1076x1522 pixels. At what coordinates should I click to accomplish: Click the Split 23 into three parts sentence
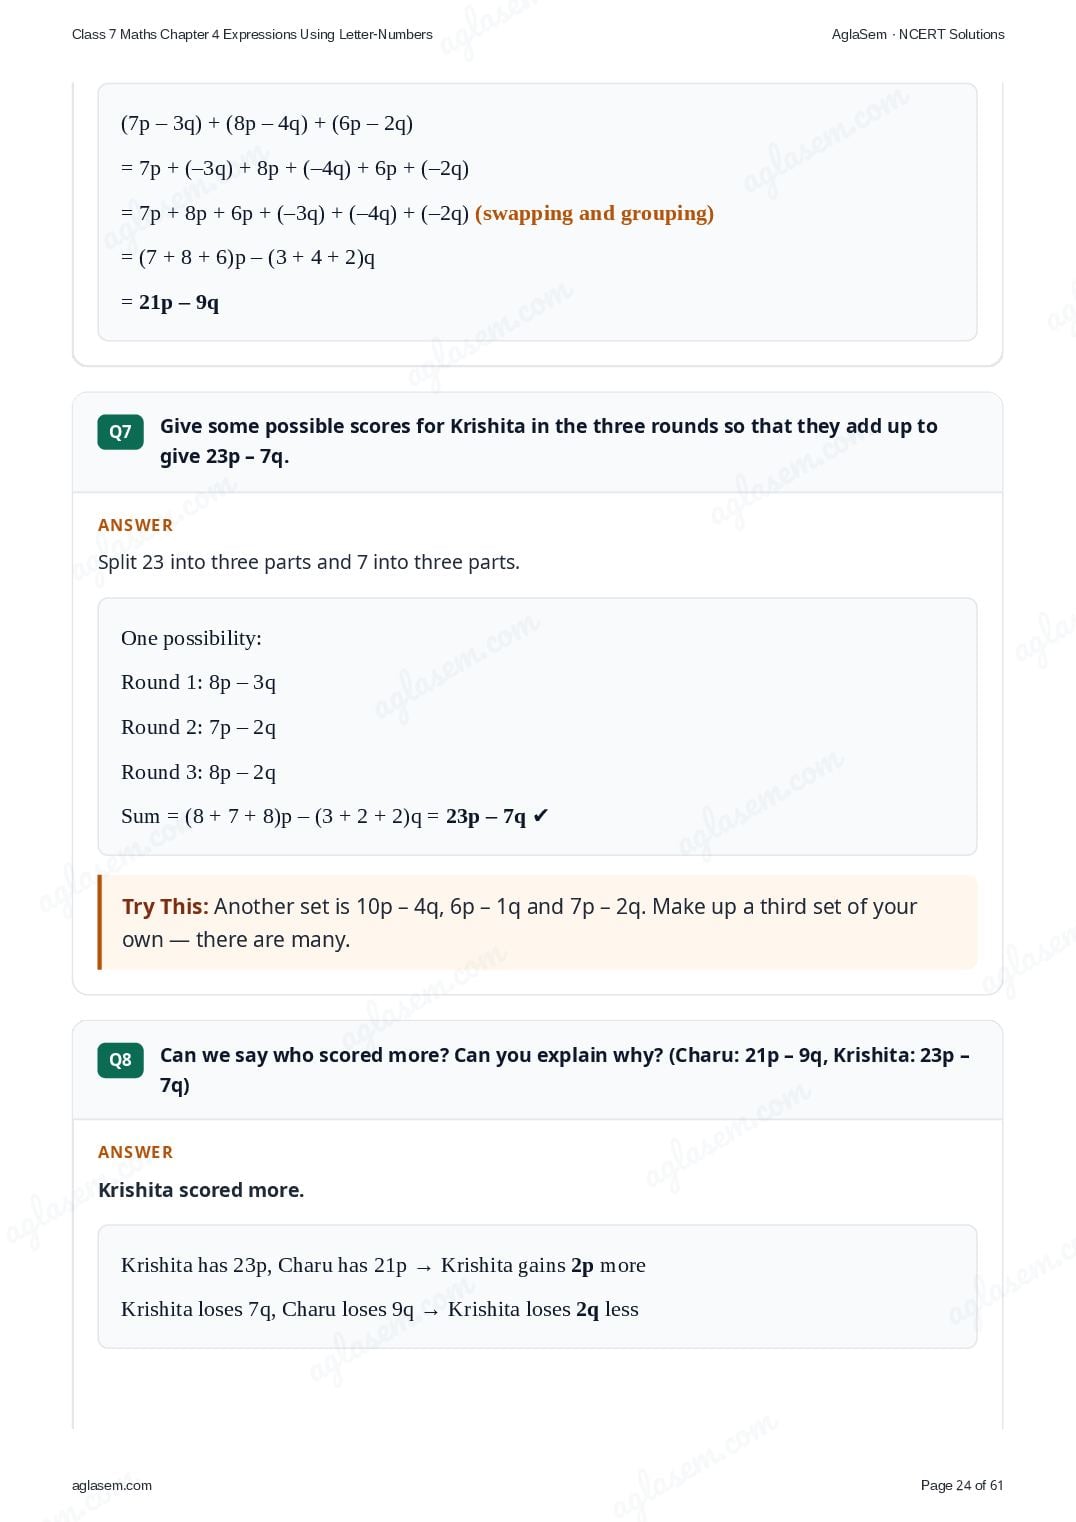(309, 562)
